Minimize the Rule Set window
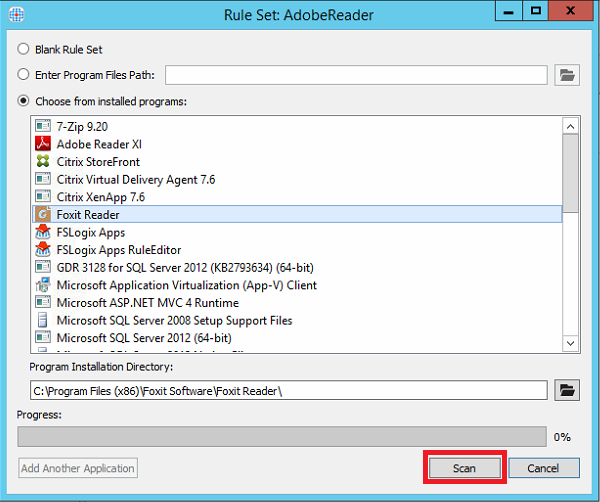Image resolution: width=600 pixels, height=502 pixels. pos(509,11)
